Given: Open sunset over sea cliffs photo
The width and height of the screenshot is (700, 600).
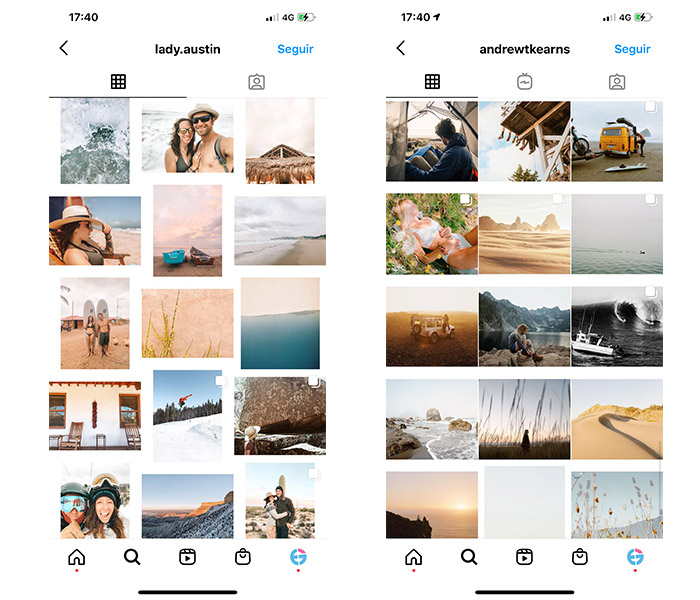Looking at the screenshot, I should pos(432,505).
